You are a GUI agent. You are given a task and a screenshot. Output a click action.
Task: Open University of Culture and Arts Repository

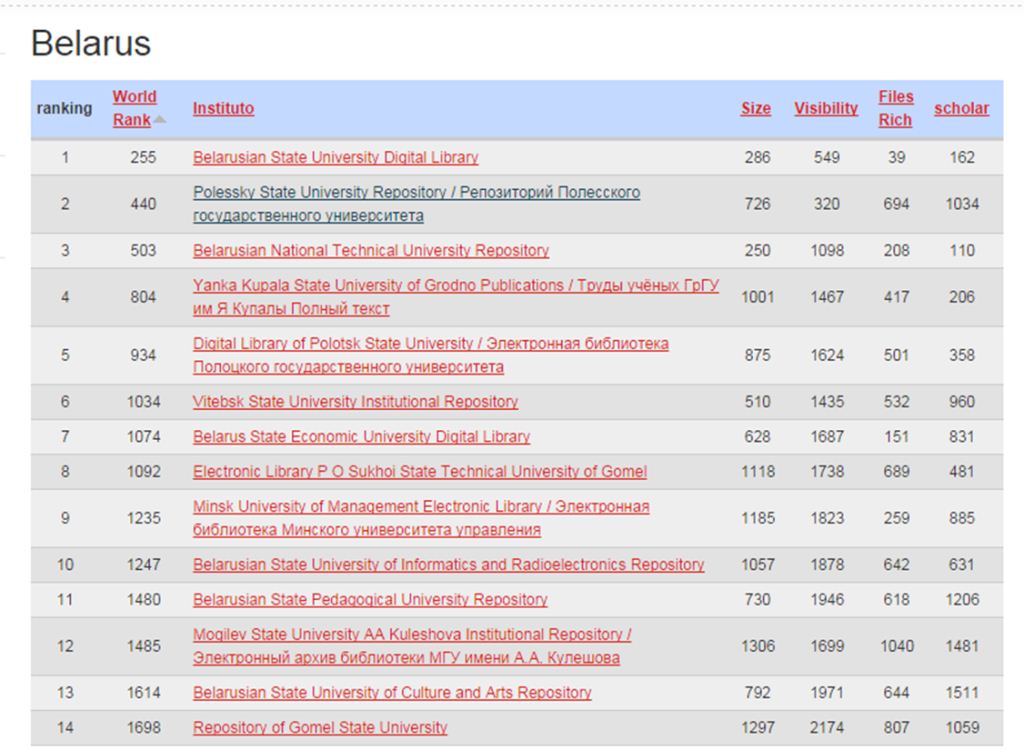pos(392,693)
